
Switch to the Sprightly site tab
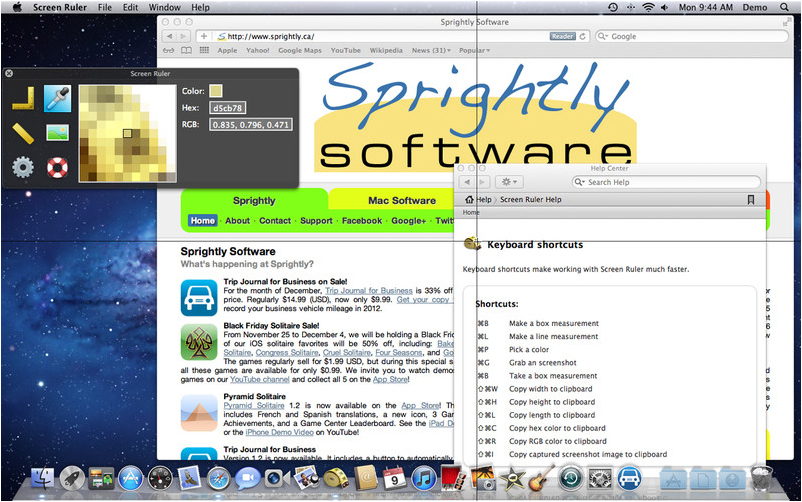(254, 201)
